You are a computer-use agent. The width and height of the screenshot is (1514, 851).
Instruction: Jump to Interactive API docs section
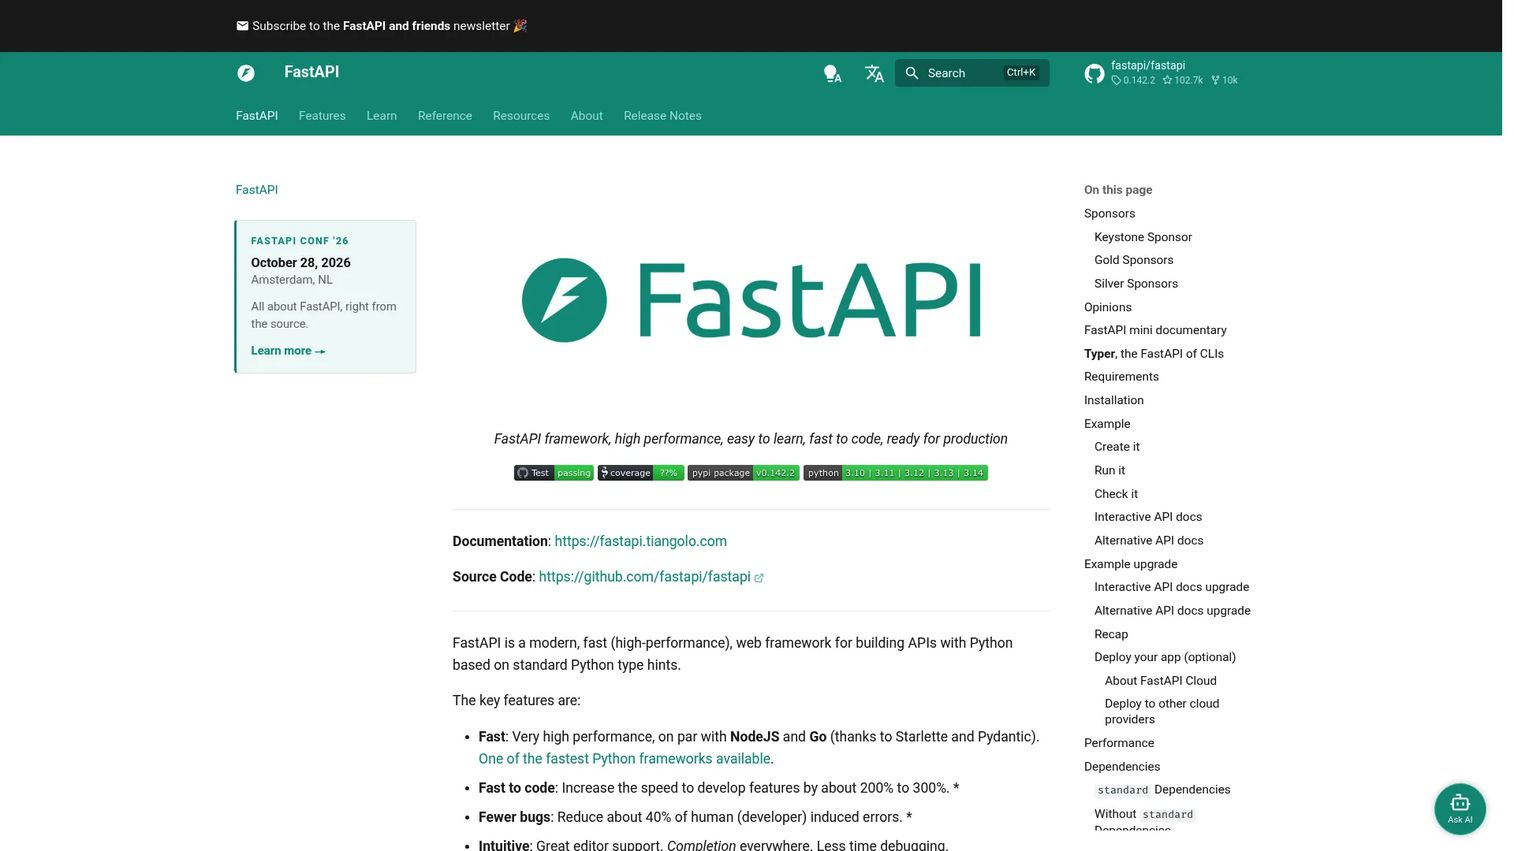point(1148,517)
